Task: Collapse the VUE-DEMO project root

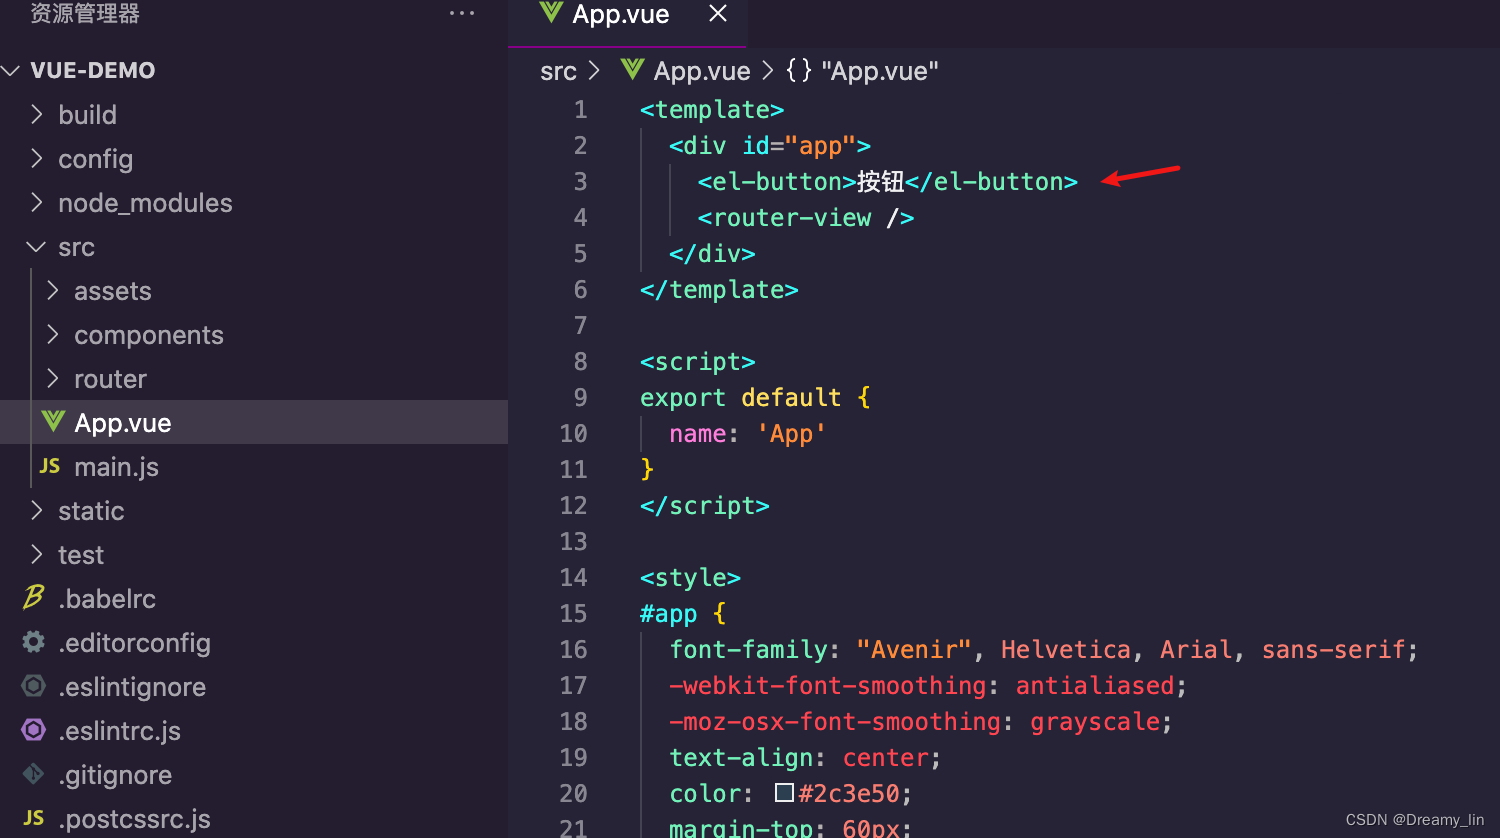Action: pos(12,70)
